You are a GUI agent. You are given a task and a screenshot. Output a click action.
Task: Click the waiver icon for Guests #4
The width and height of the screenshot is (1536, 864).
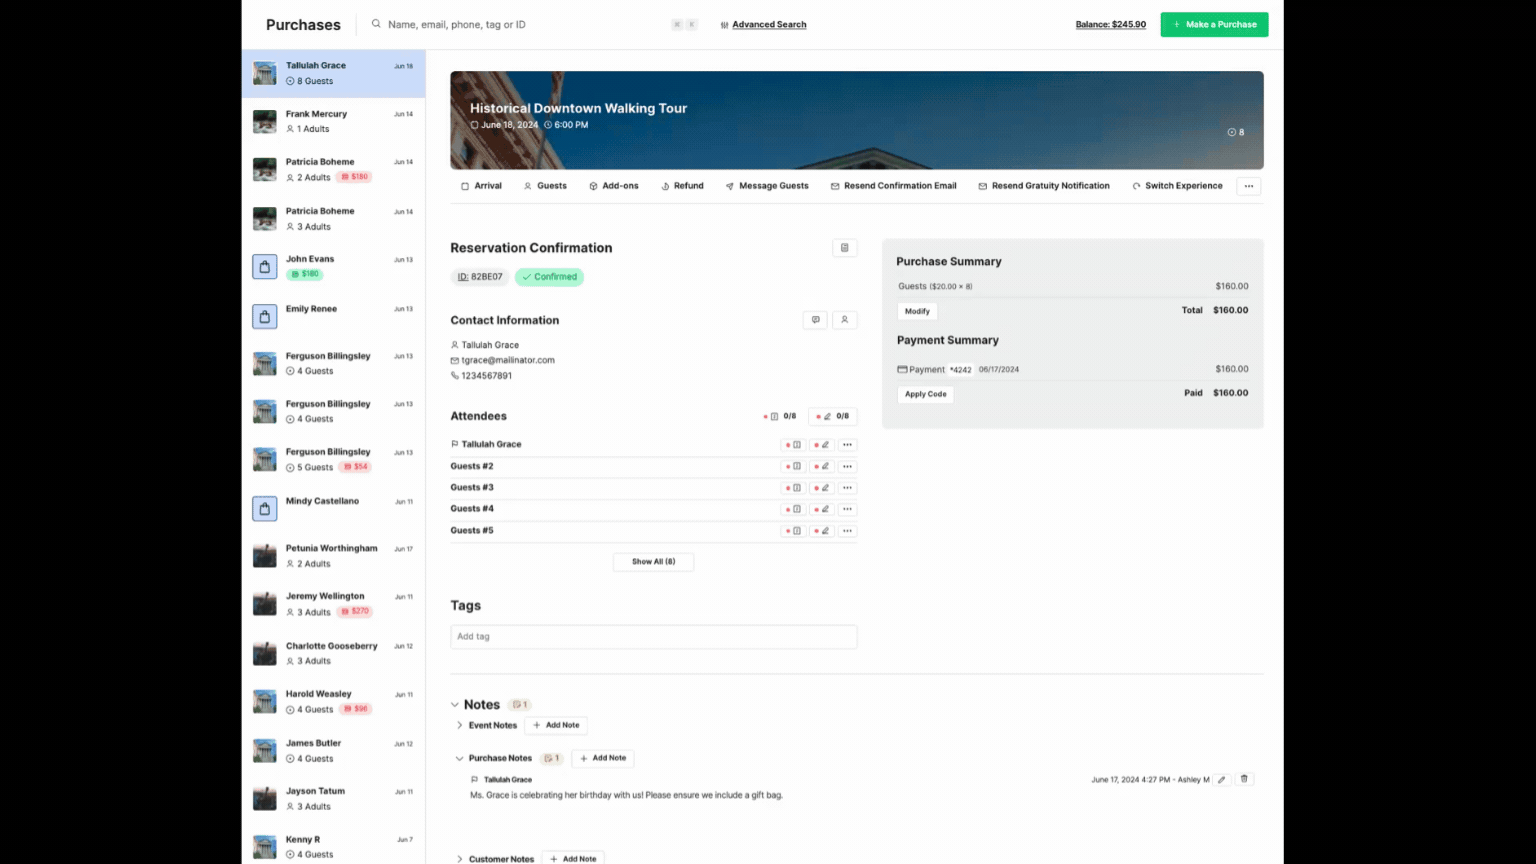(794, 509)
